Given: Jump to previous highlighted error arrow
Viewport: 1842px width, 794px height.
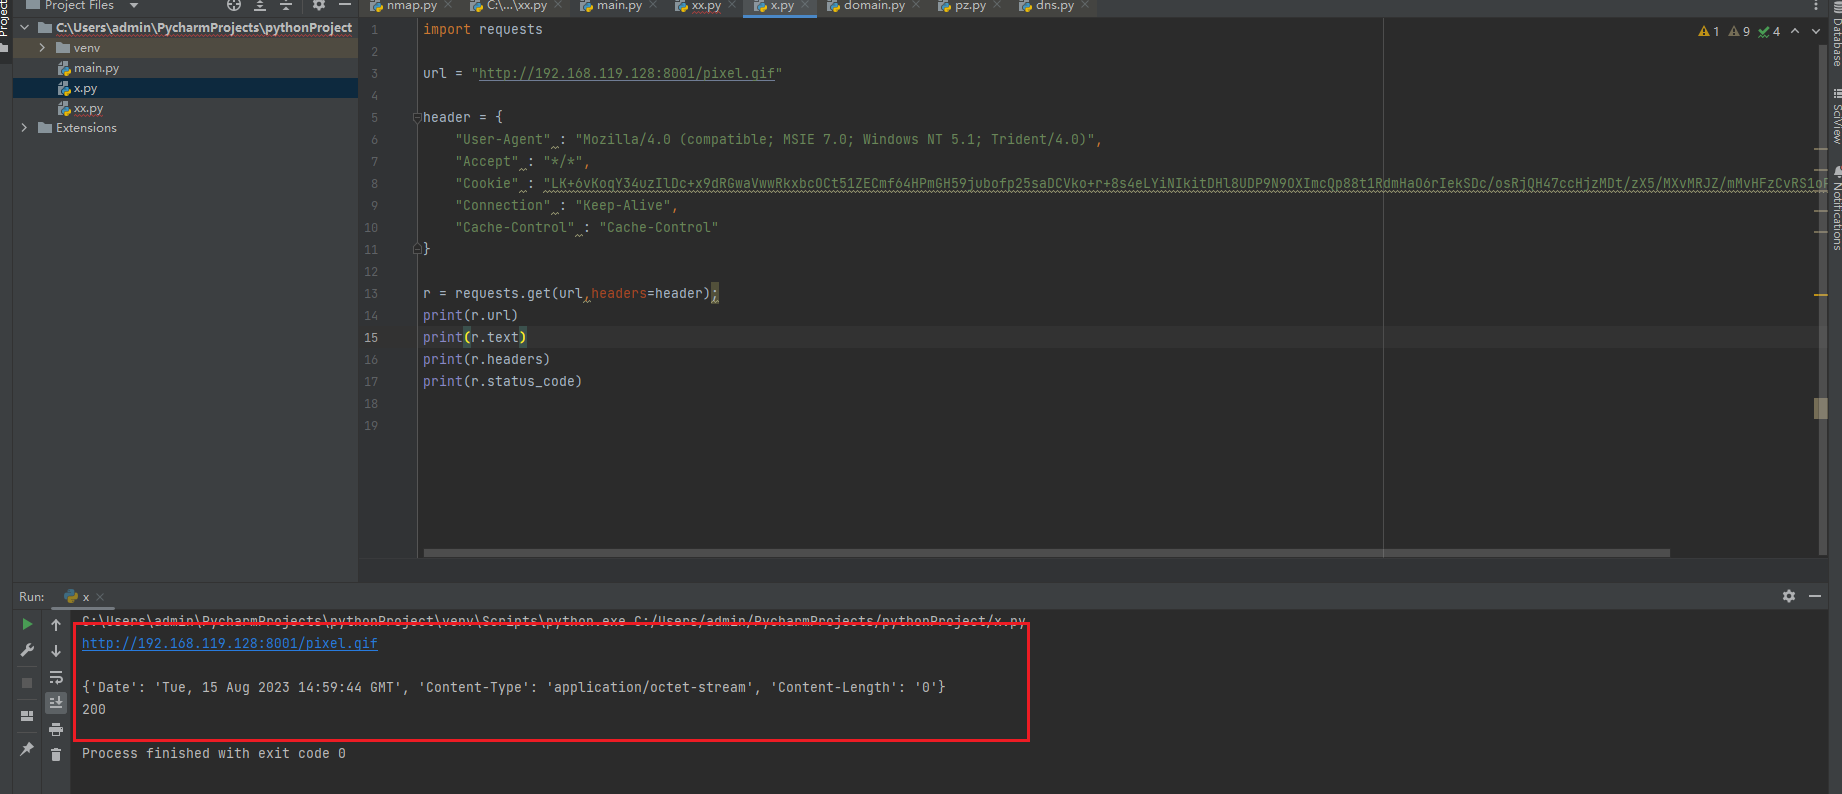Looking at the screenshot, I should coord(1795,31).
